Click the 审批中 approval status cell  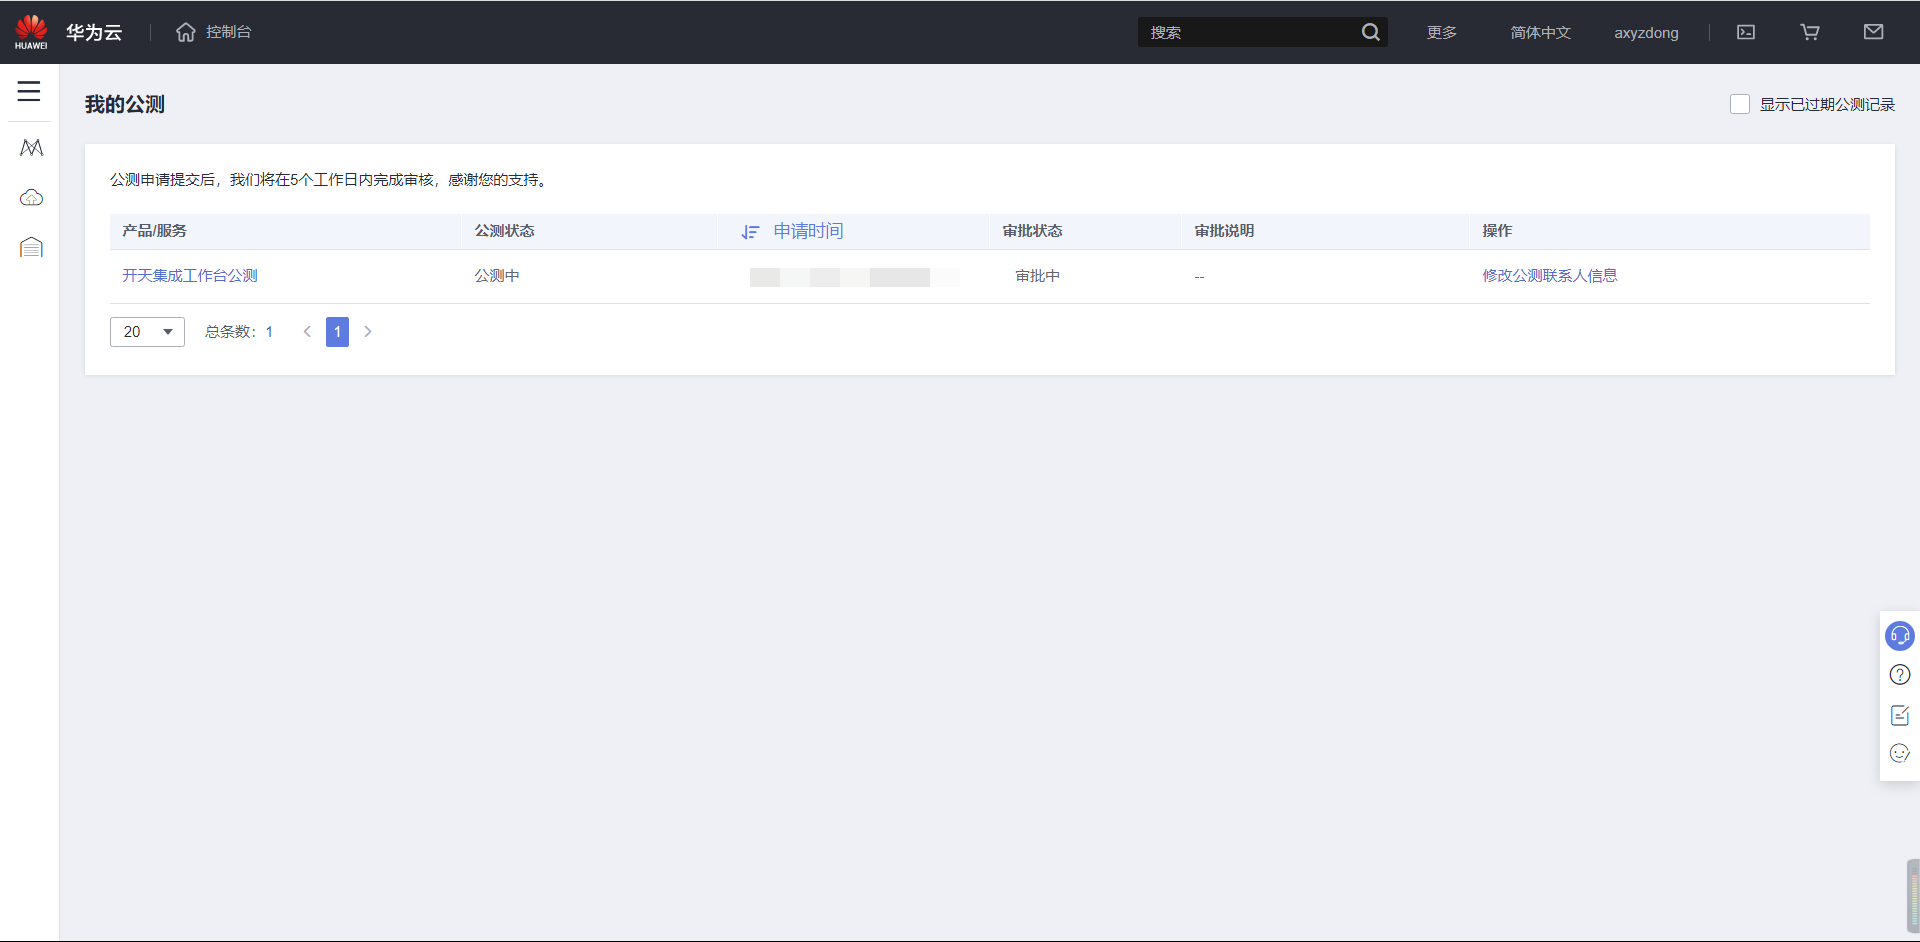click(x=1038, y=275)
